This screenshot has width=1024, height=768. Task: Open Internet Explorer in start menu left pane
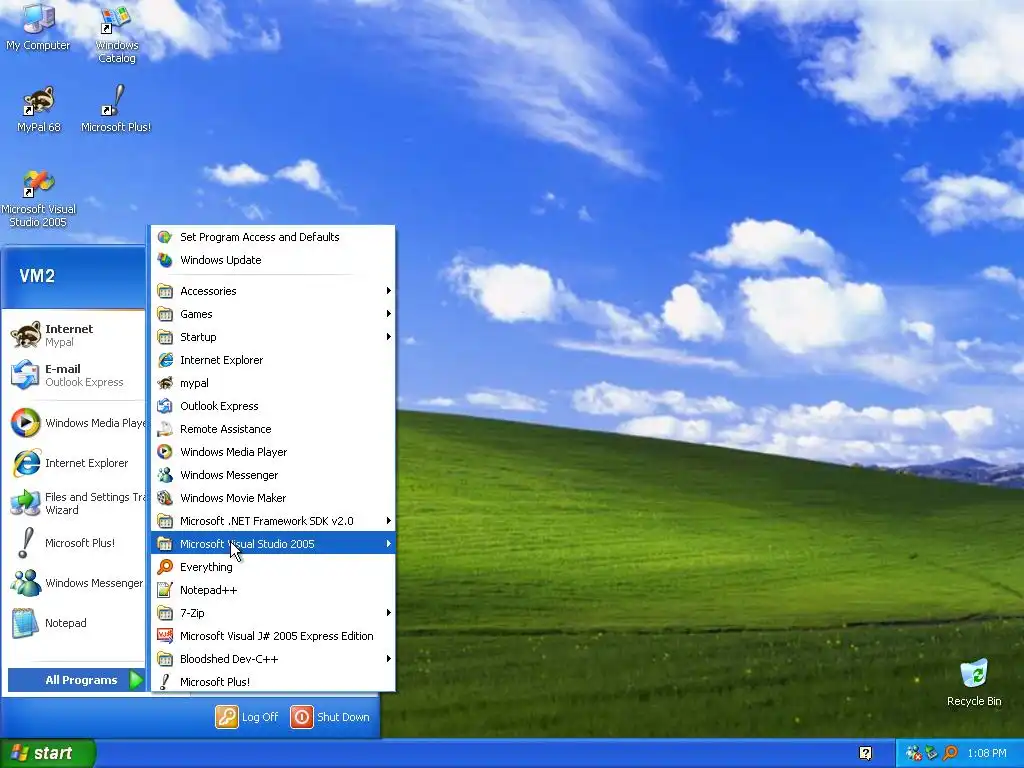(x=73, y=463)
